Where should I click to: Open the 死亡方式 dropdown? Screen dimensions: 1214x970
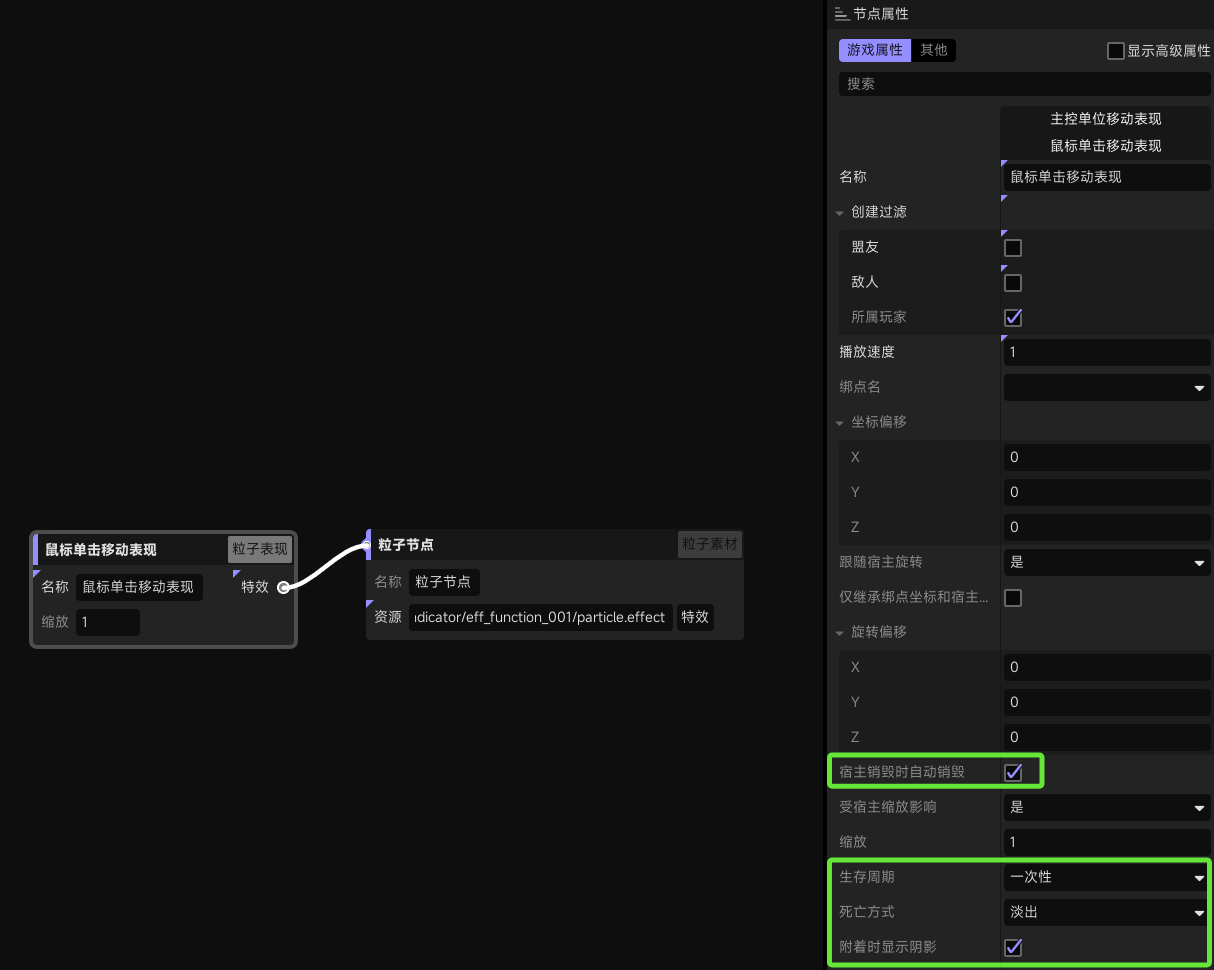click(1107, 912)
